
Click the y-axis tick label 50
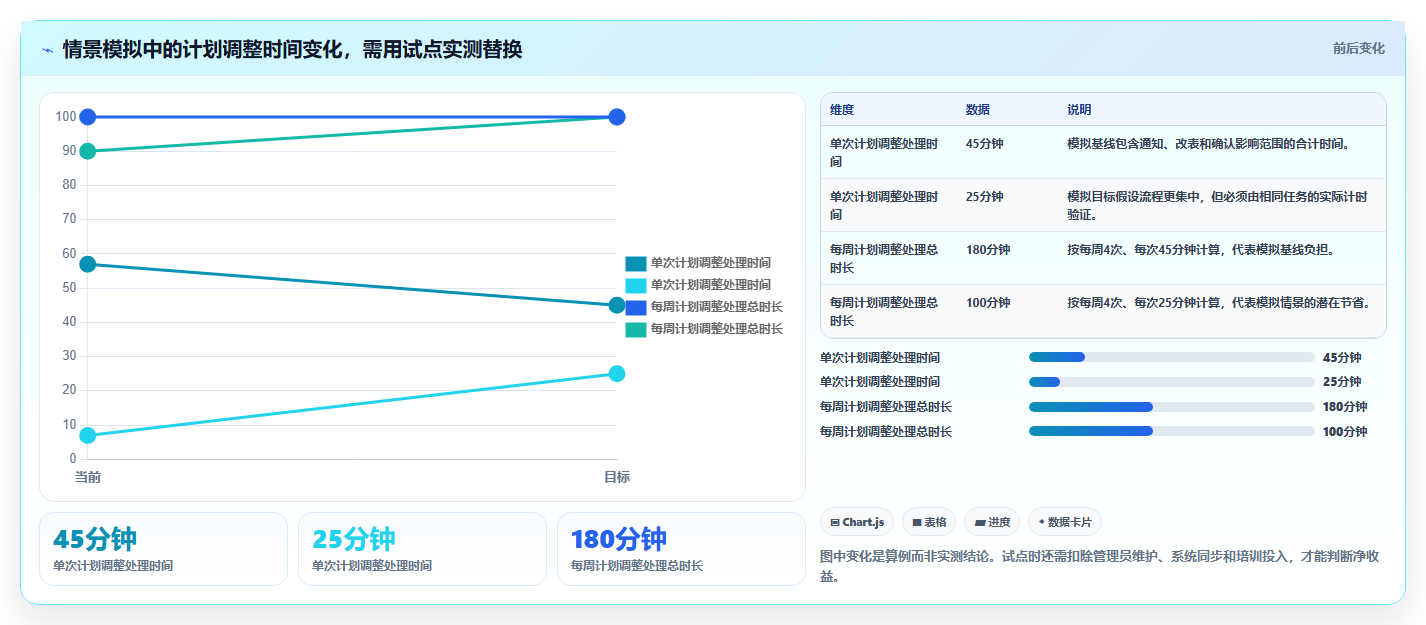tap(69, 288)
